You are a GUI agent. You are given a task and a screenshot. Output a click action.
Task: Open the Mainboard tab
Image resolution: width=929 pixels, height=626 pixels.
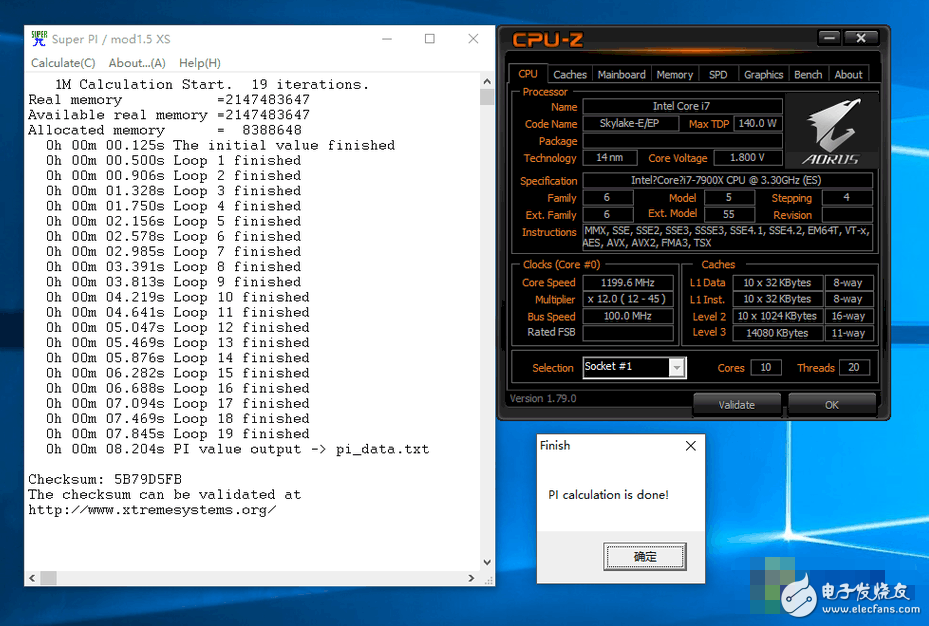621,73
